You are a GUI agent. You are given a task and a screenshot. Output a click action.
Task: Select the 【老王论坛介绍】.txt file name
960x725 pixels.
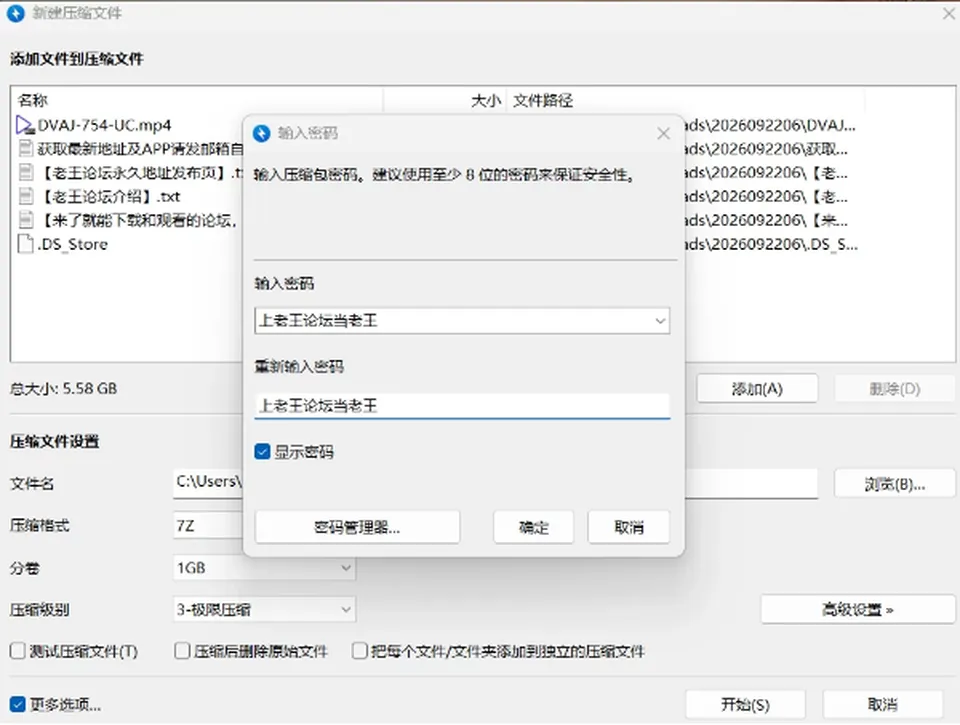click(110, 197)
